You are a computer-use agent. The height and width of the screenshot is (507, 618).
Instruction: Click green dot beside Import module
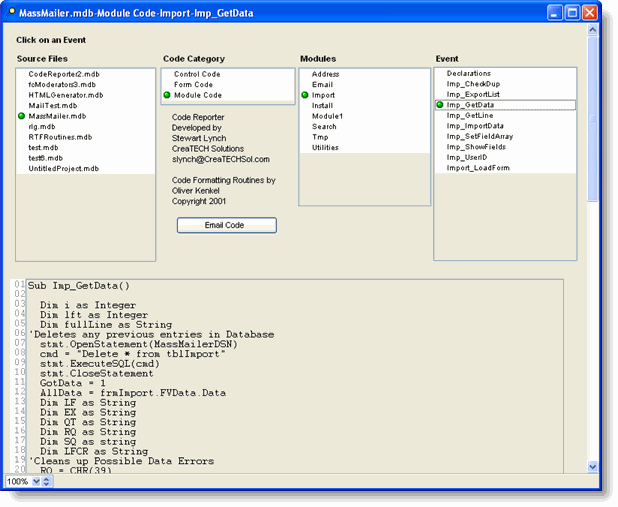coord(305,95)
